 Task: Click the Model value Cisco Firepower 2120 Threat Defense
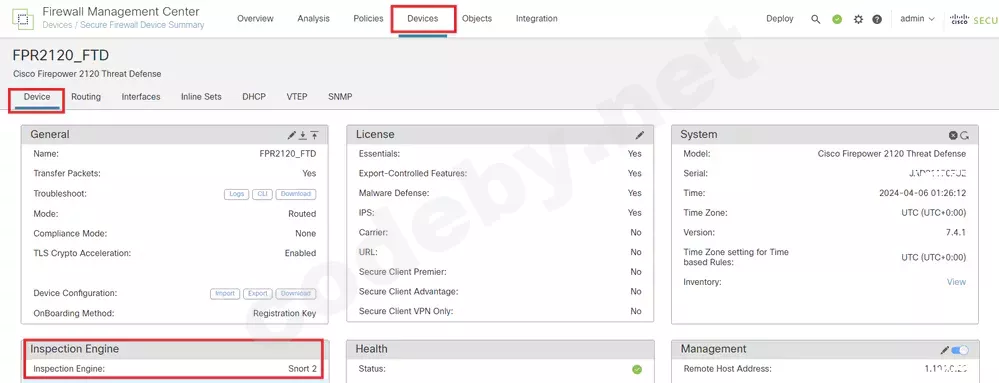click(892, 154)
